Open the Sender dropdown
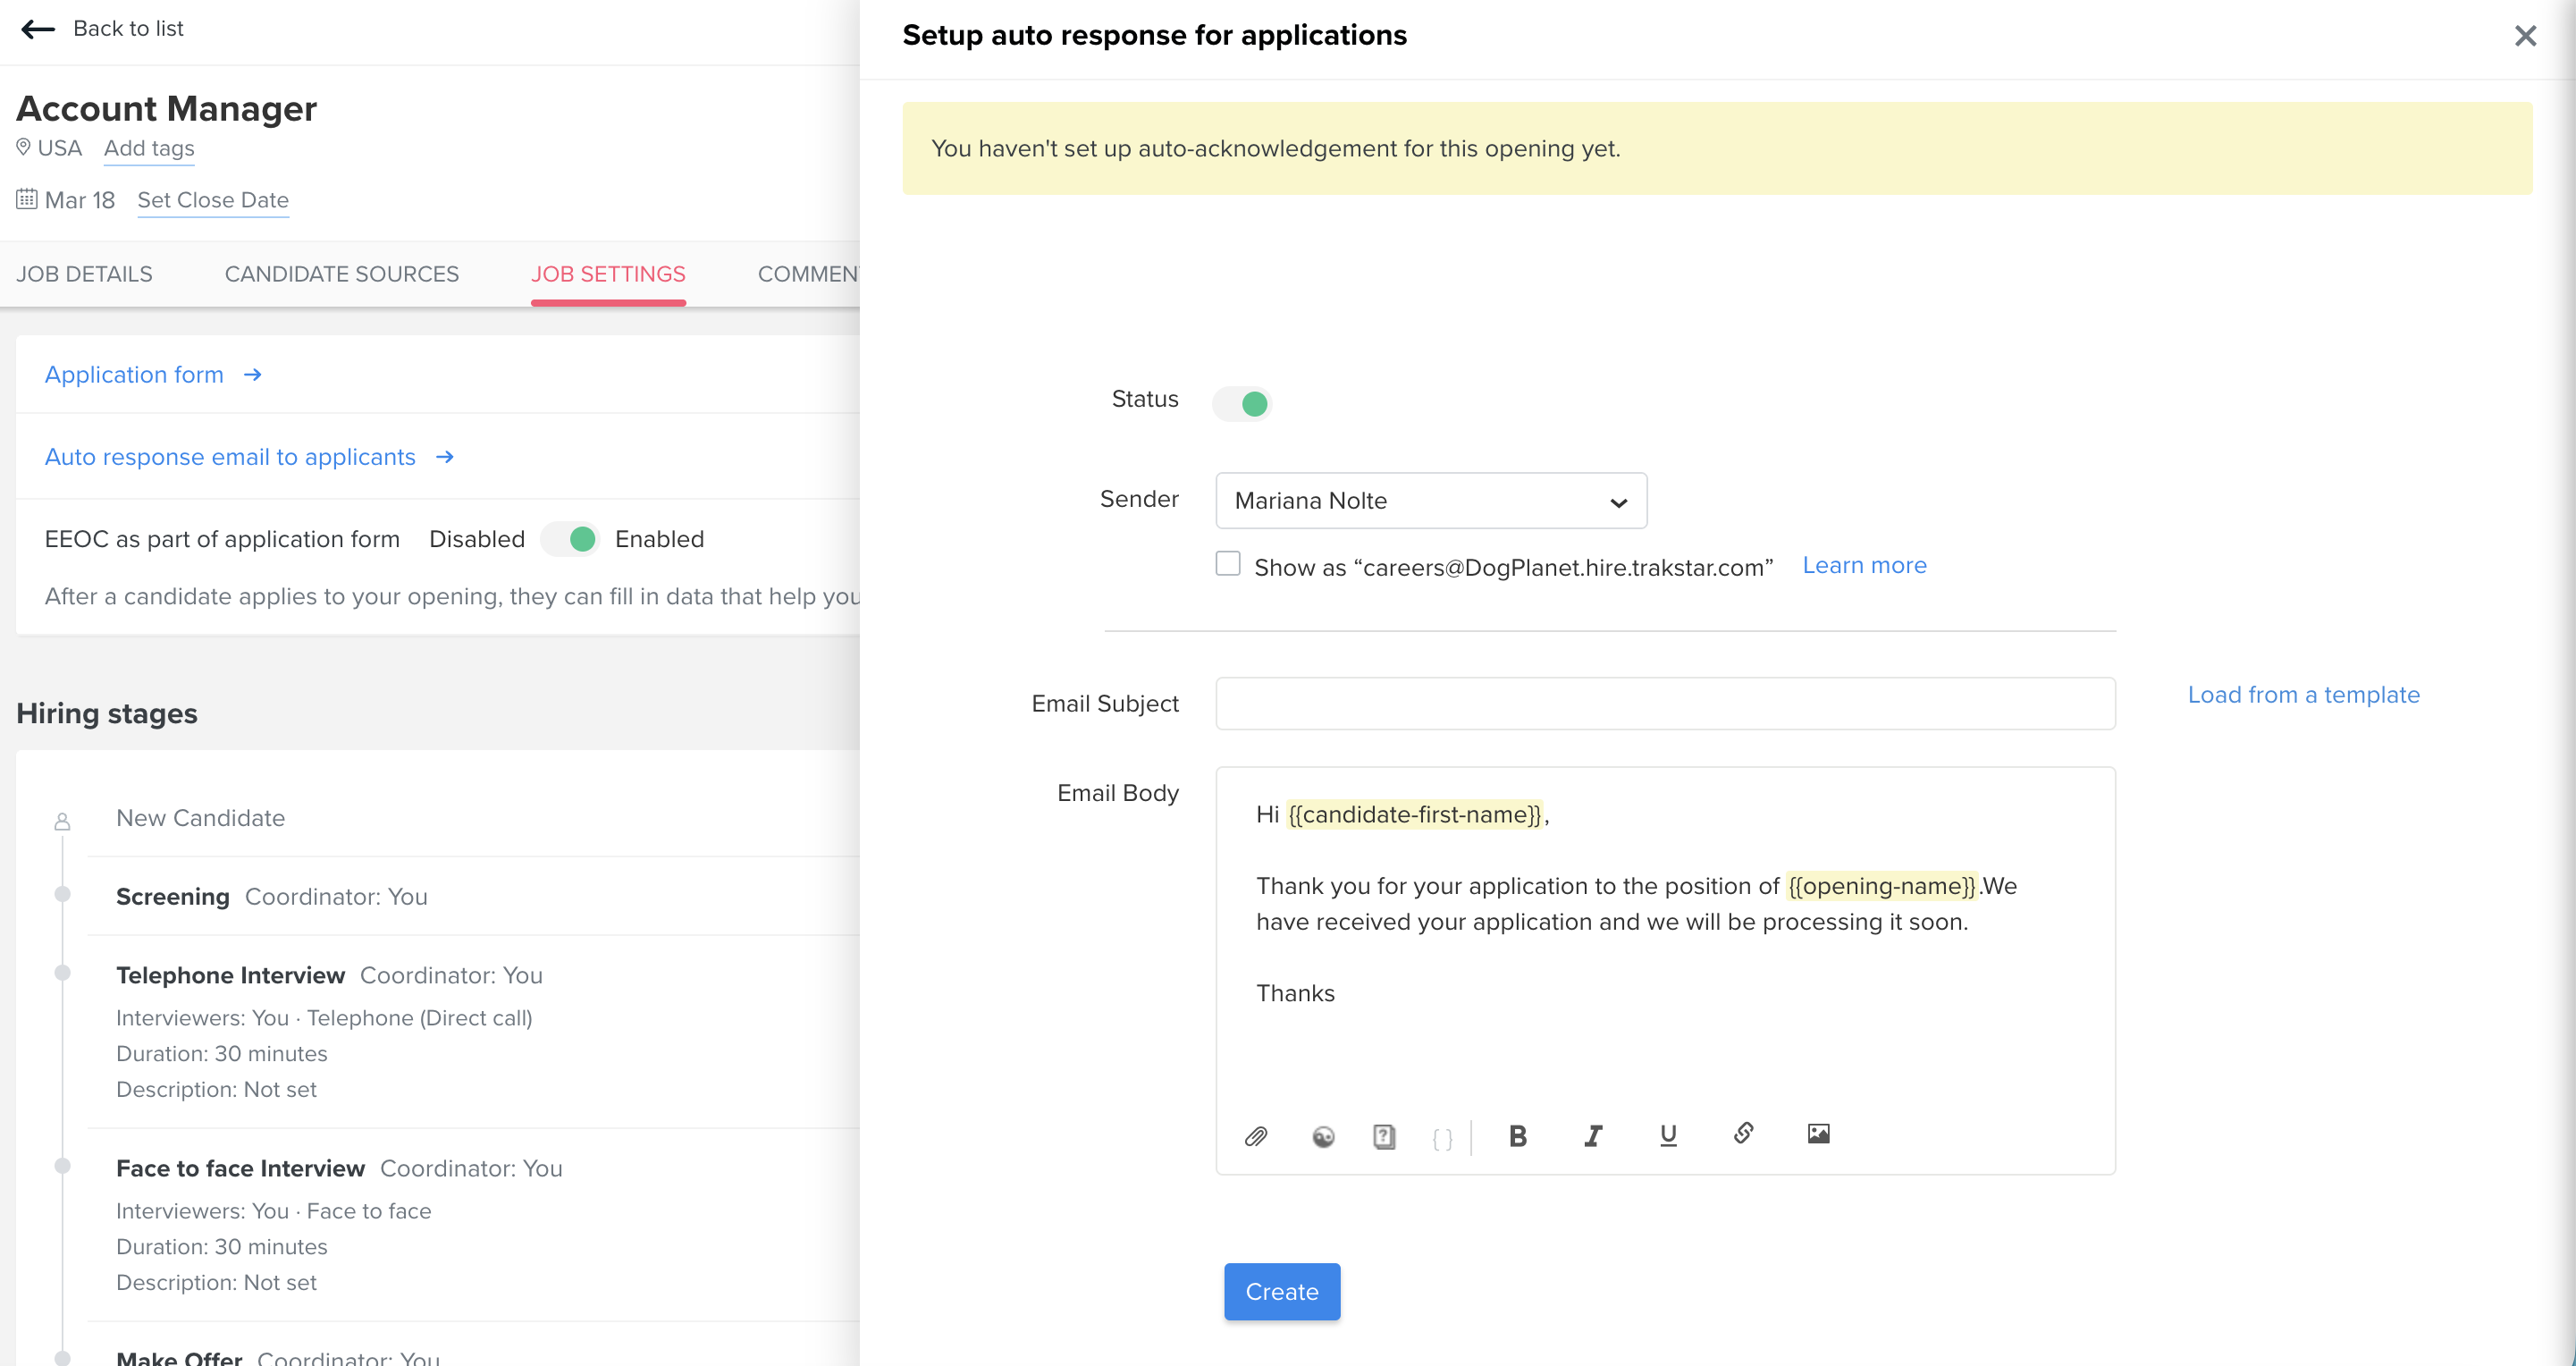The width and height of the screenshot is (2576, 1366). pyautogui.click(x=1431, y=500)
